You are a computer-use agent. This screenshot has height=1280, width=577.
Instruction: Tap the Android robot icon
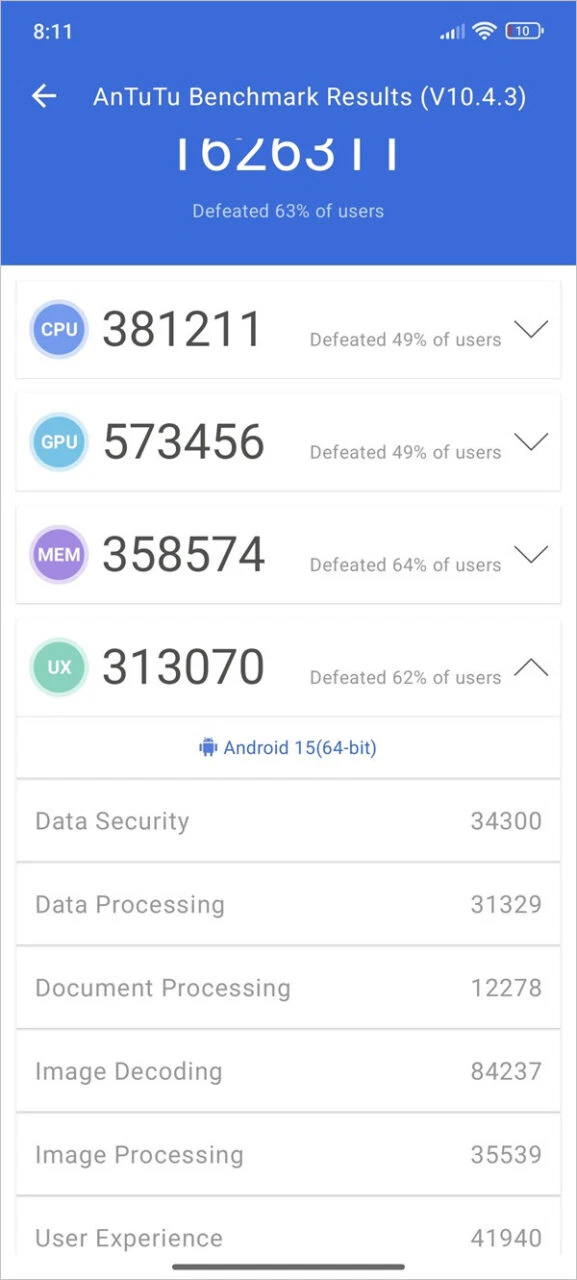(209, 747)
